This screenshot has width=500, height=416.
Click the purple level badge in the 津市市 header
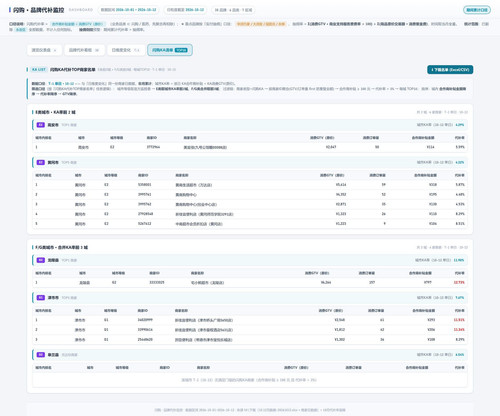pos(41,298)
